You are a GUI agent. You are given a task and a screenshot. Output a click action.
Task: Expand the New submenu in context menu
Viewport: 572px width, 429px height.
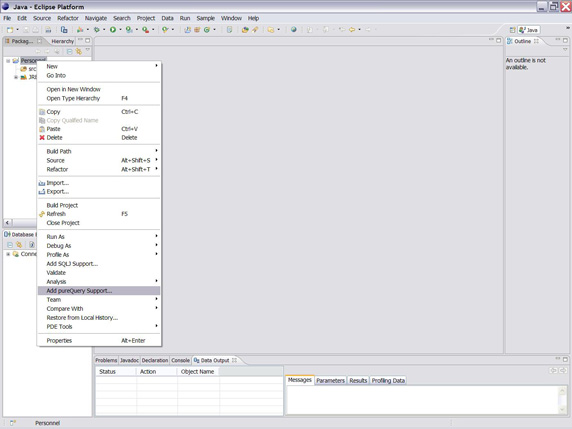click(98, 66)
